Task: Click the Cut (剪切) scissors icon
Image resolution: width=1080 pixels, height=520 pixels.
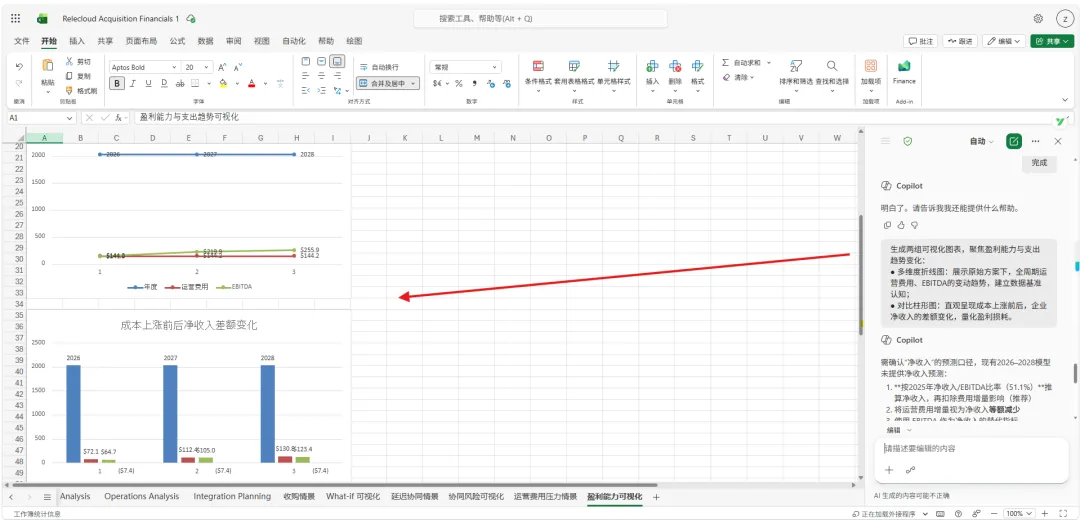Action: 69,61
